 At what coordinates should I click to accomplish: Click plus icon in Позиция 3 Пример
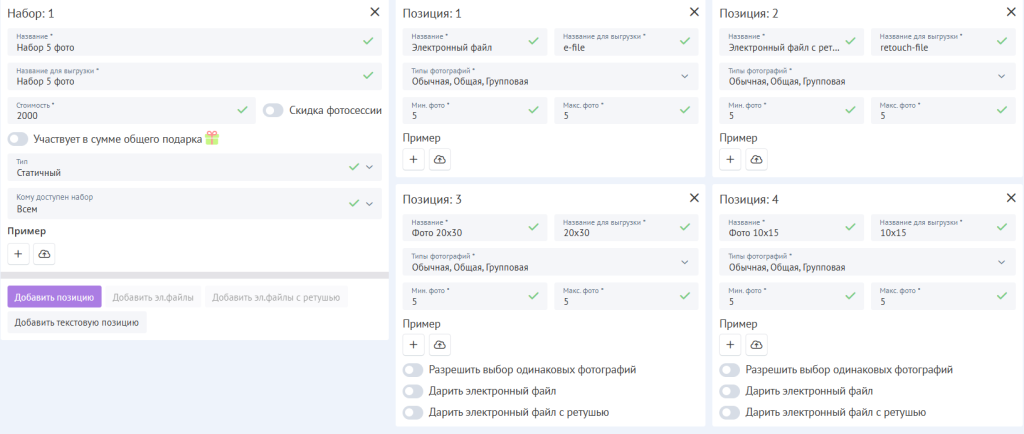pos(414,345)
